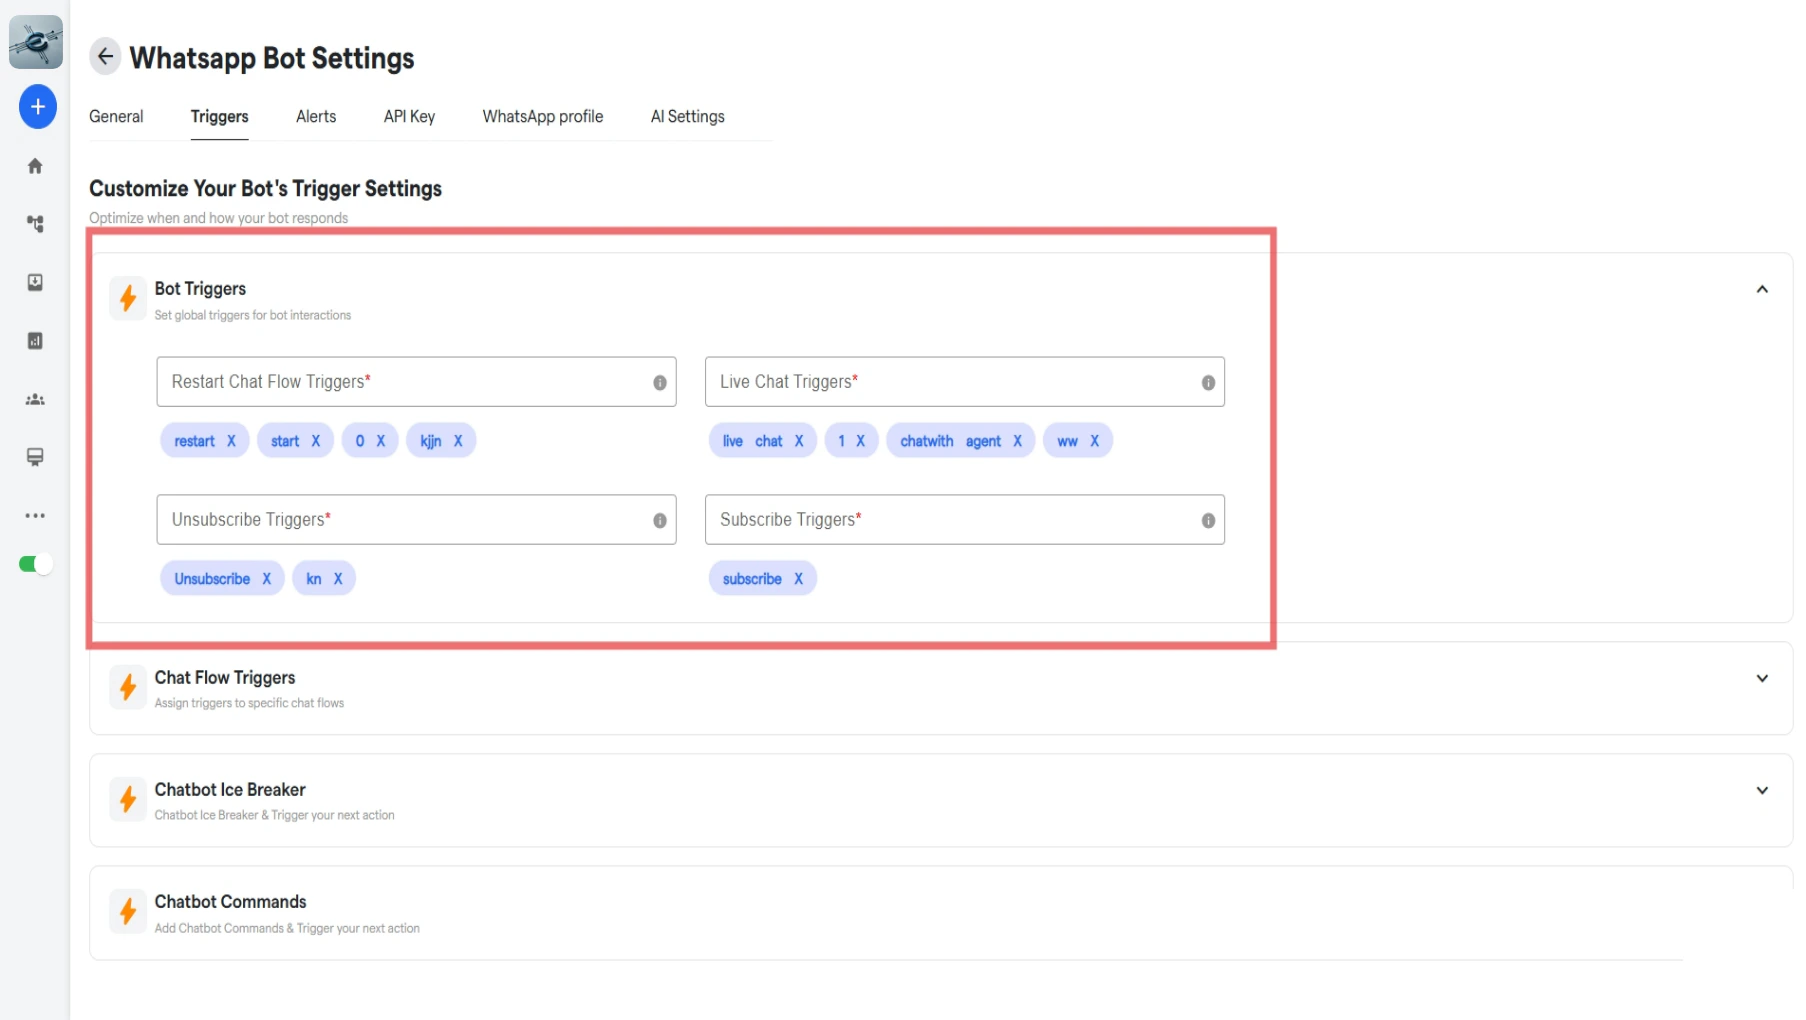The width and height of the screenshot is (1806, 1020).
Task: Go back using the arrow button
Action: pyautogui.click(x=105, y=57)
